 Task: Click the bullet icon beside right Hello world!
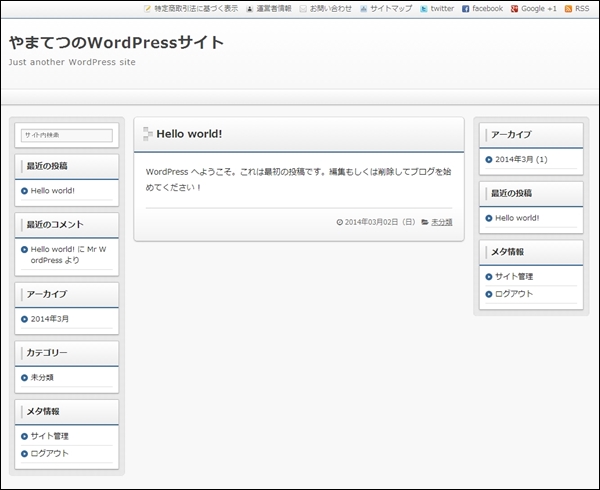tap(489, 218)
